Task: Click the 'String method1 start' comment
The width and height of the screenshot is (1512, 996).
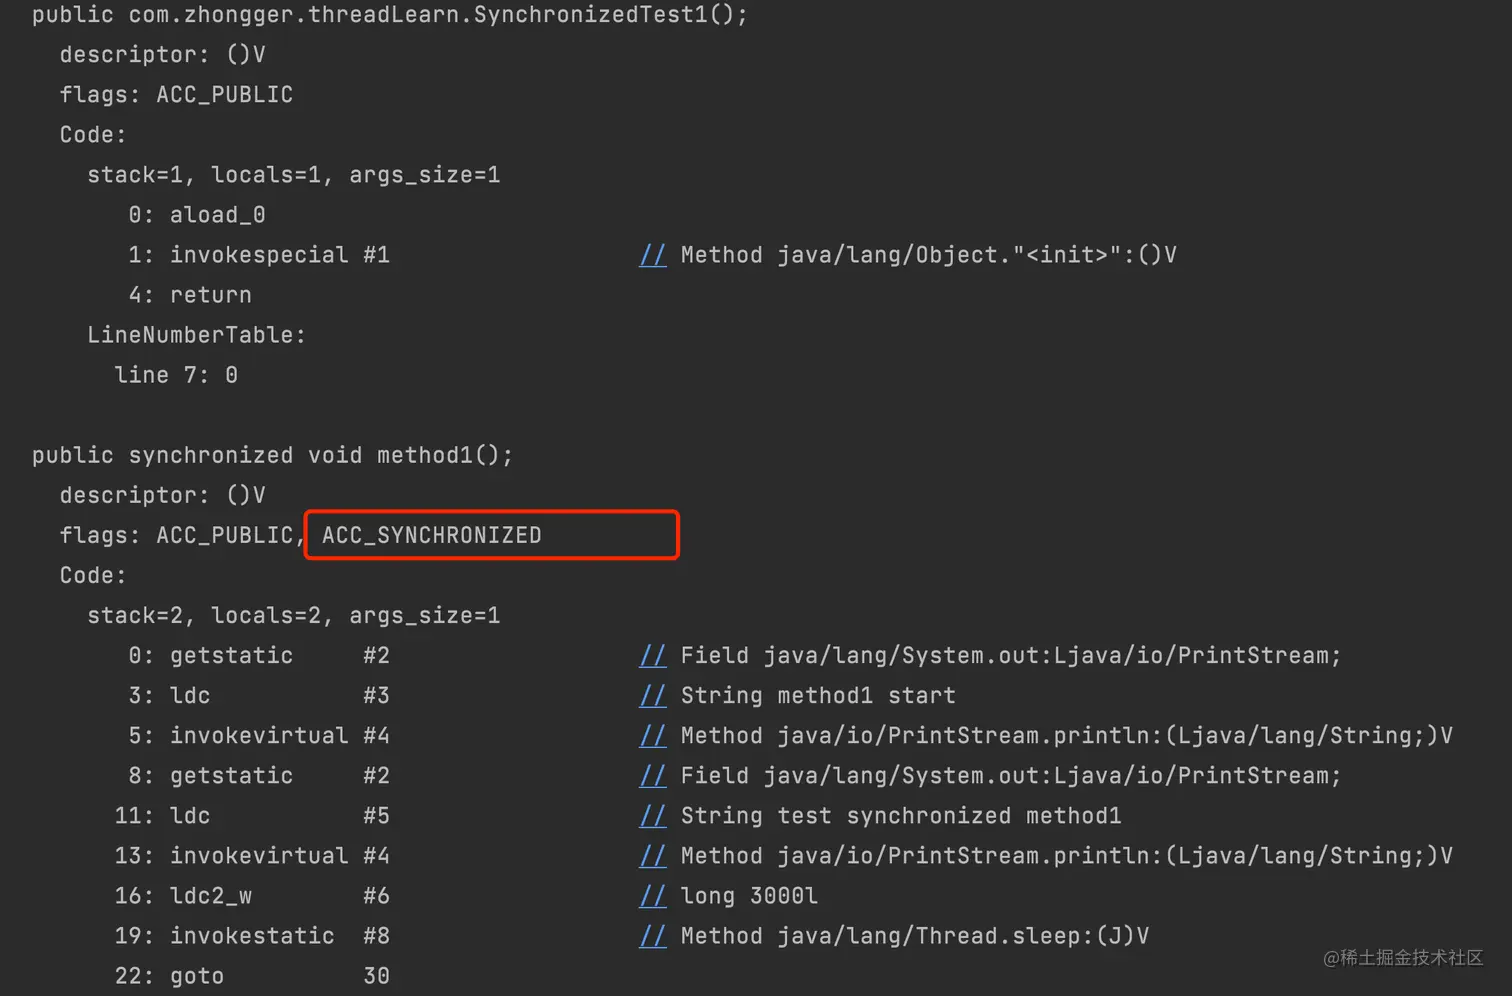Action: pyautogui.click(x=798, y=695)
